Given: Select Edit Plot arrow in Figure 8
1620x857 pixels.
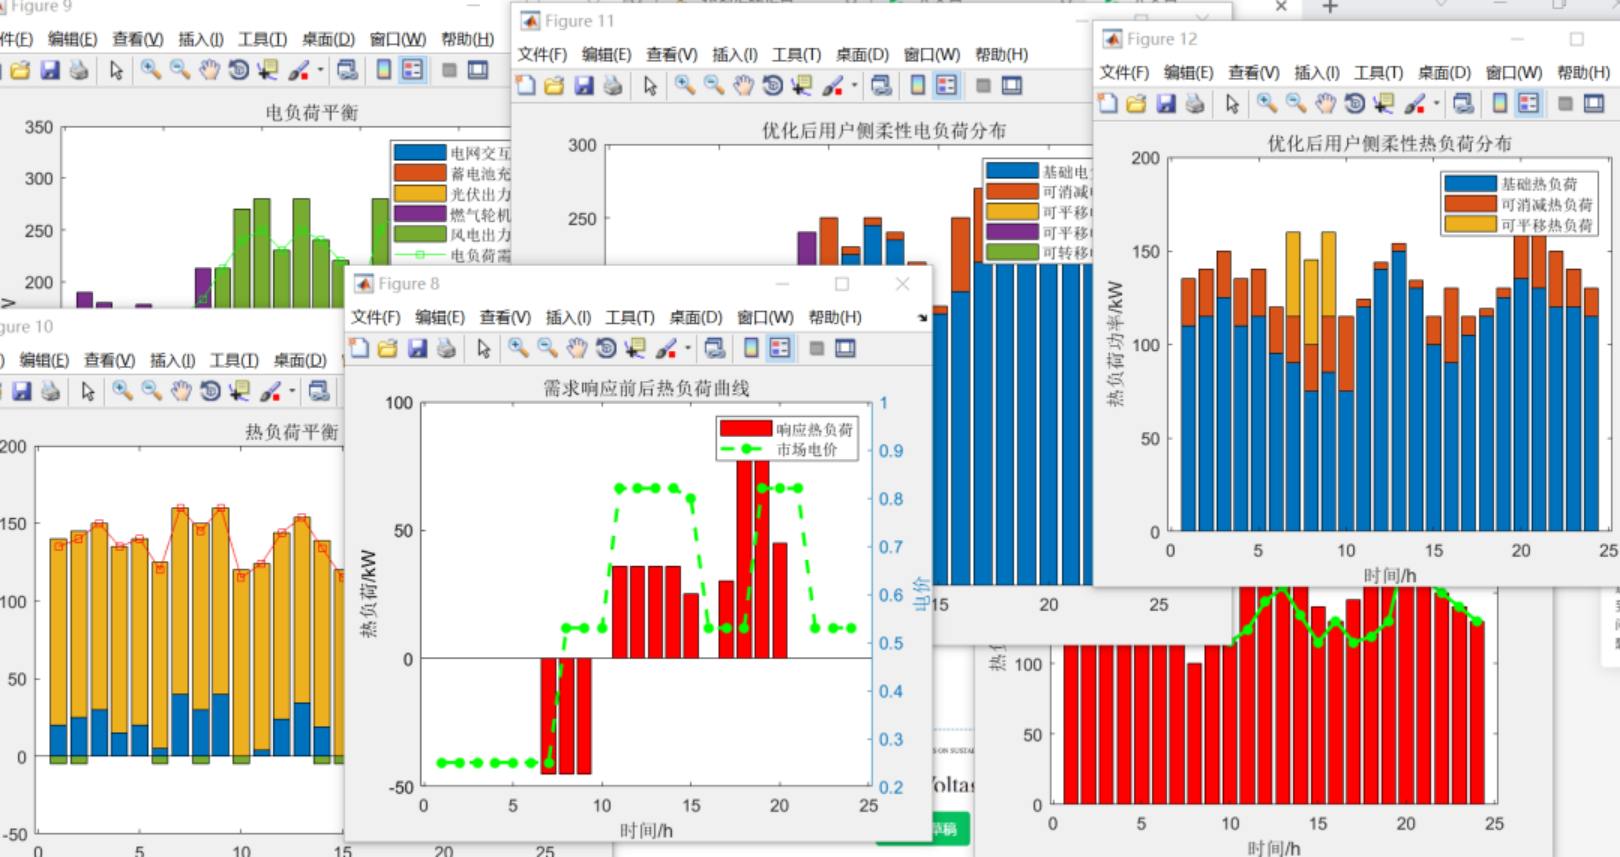Looking at the screenshot, I should (x=484, y=348).
